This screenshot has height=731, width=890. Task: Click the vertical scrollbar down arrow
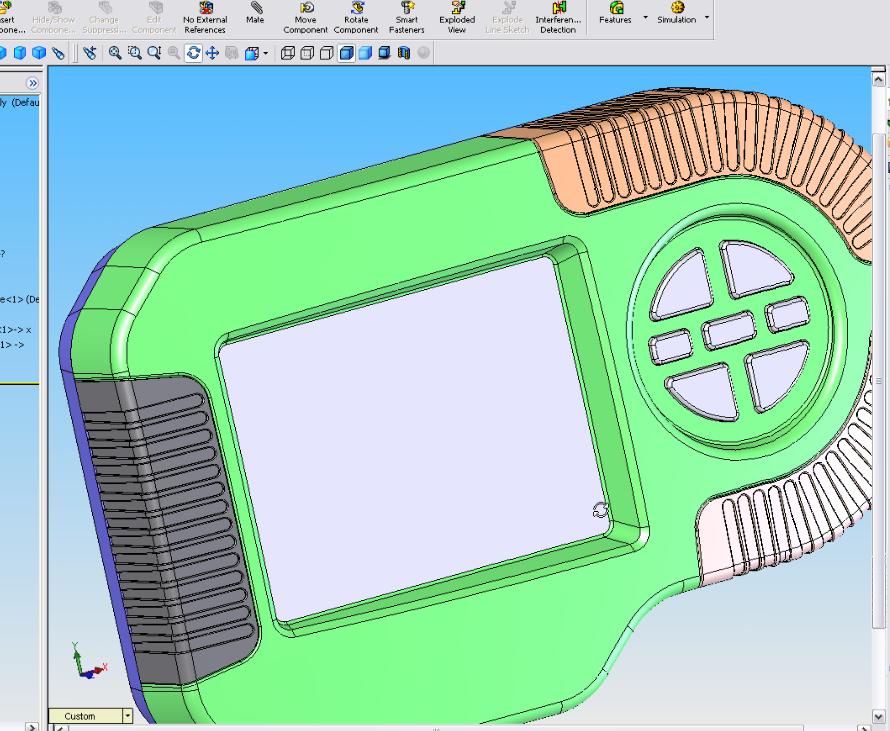pyautogui.click(x=879, y=716)
